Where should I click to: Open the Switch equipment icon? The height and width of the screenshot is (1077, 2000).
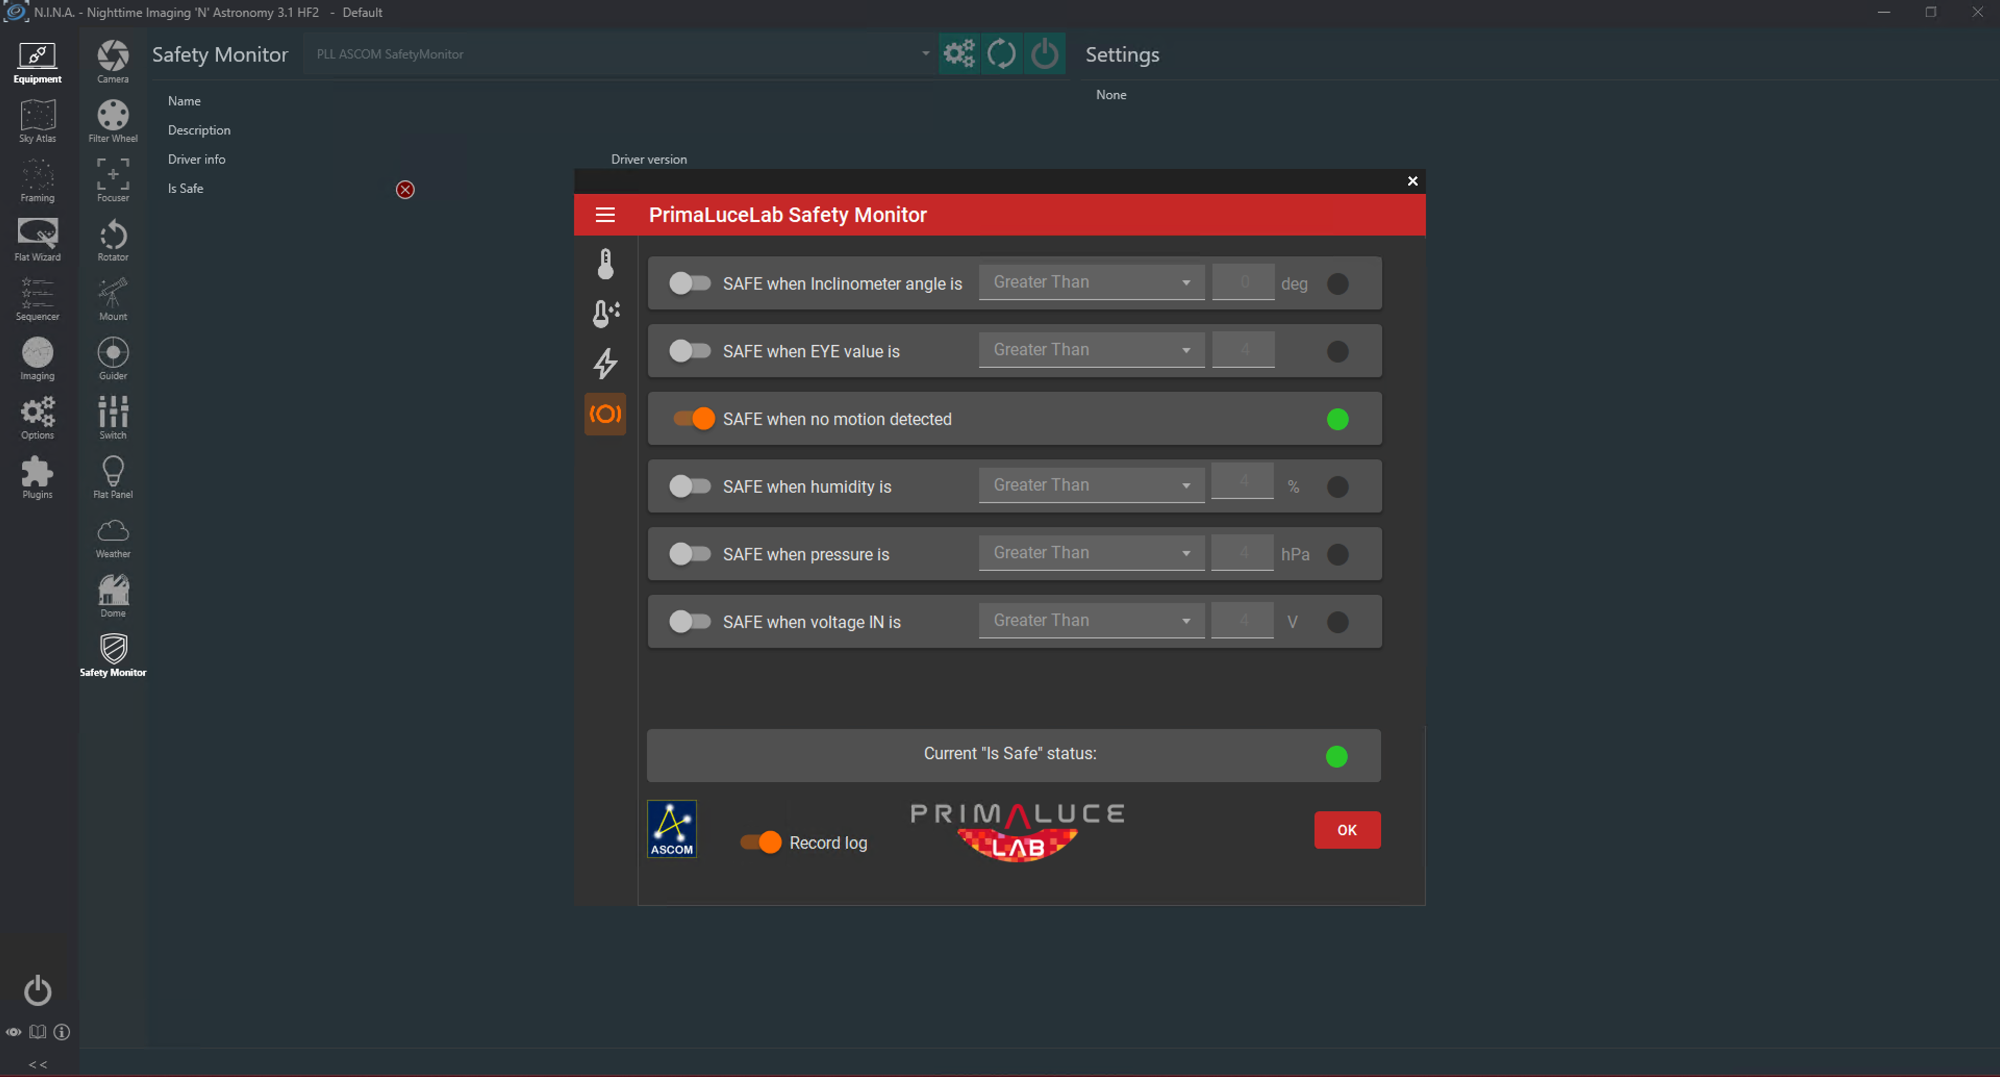point(113,418)
